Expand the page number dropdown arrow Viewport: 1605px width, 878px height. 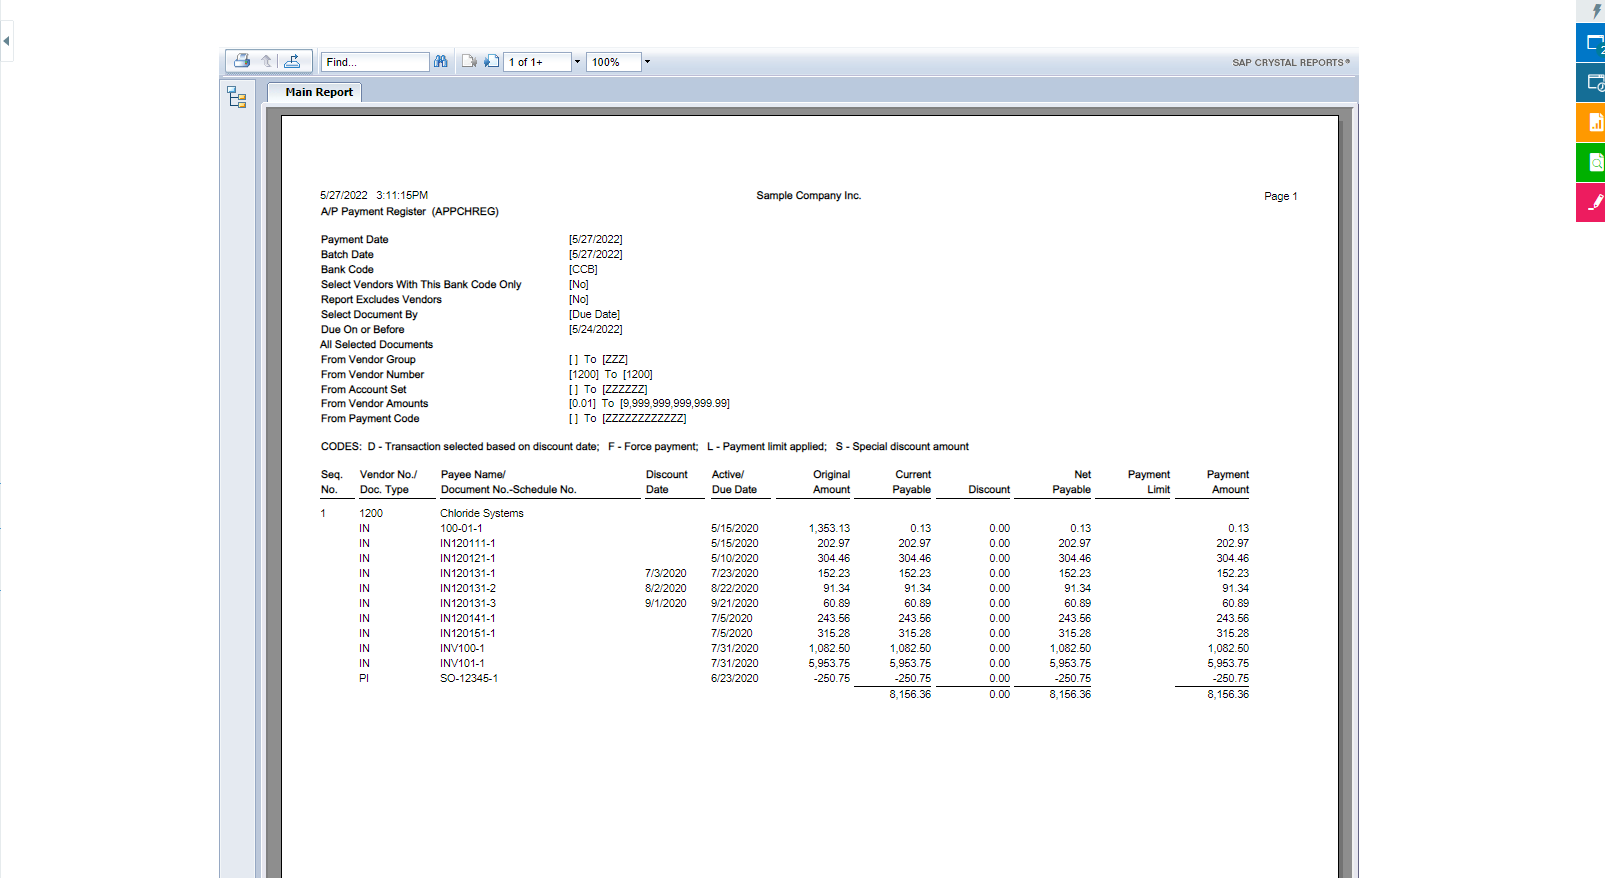point(577,62)
